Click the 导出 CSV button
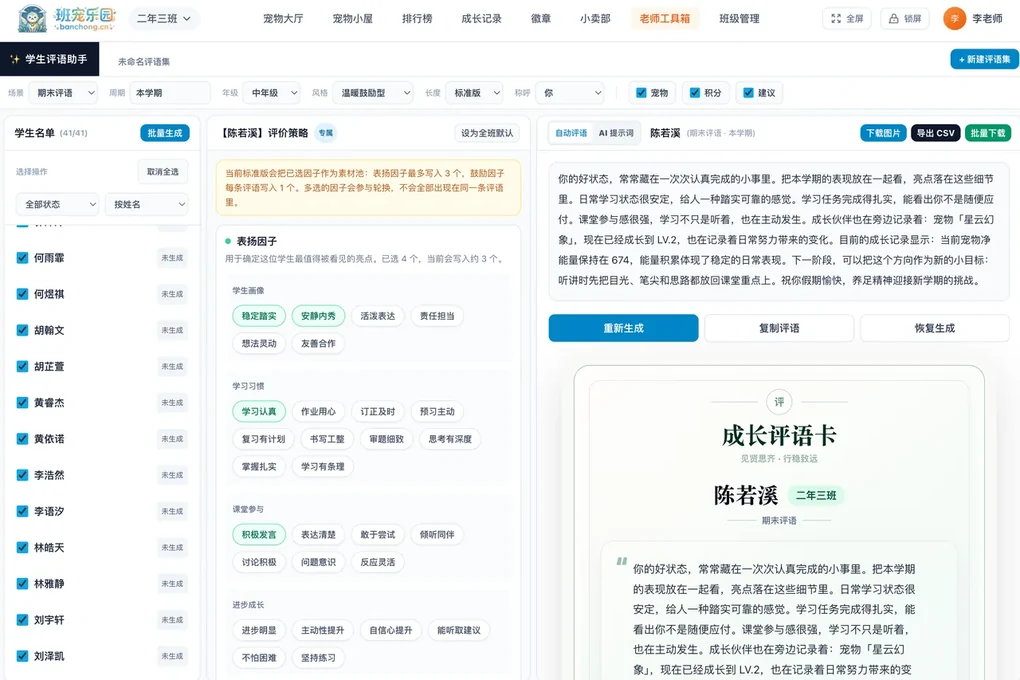This screenshot has height=680, width=1020. point(935,133)
